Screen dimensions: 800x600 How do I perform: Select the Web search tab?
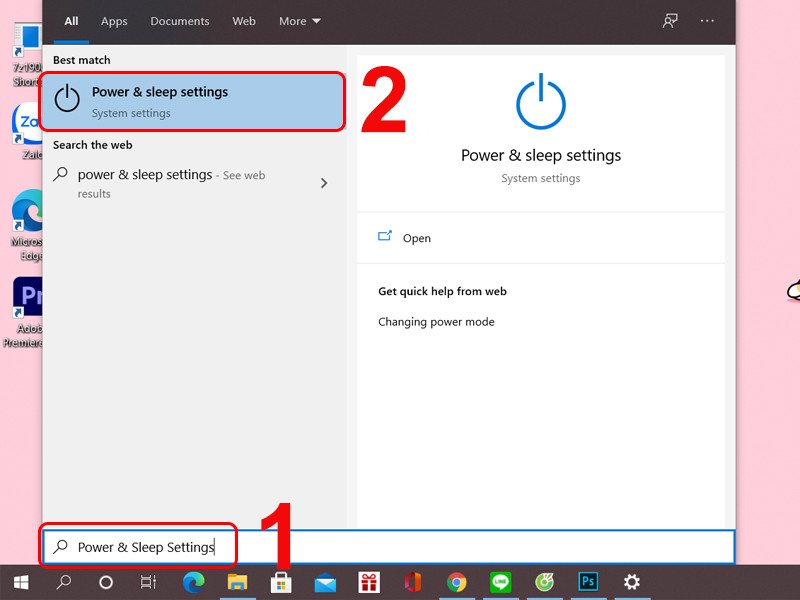point(244,21)
